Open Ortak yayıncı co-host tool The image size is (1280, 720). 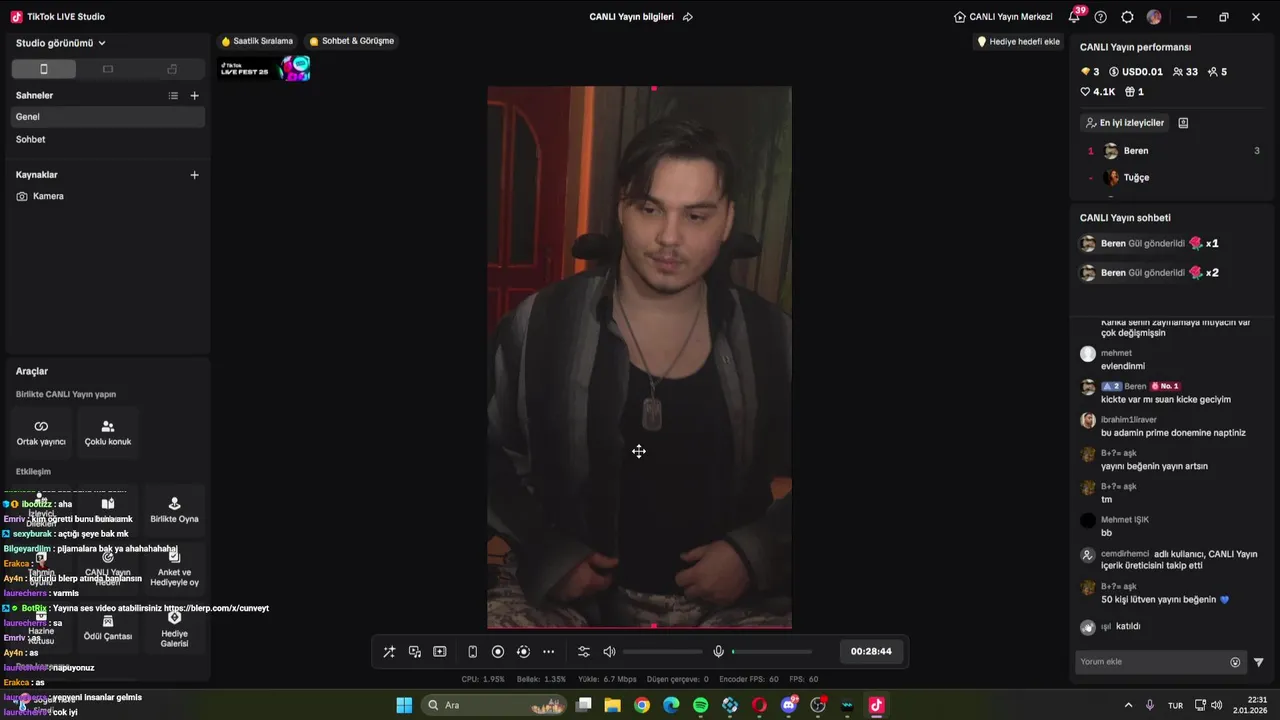pyautogui.click(x=41, y=433)
